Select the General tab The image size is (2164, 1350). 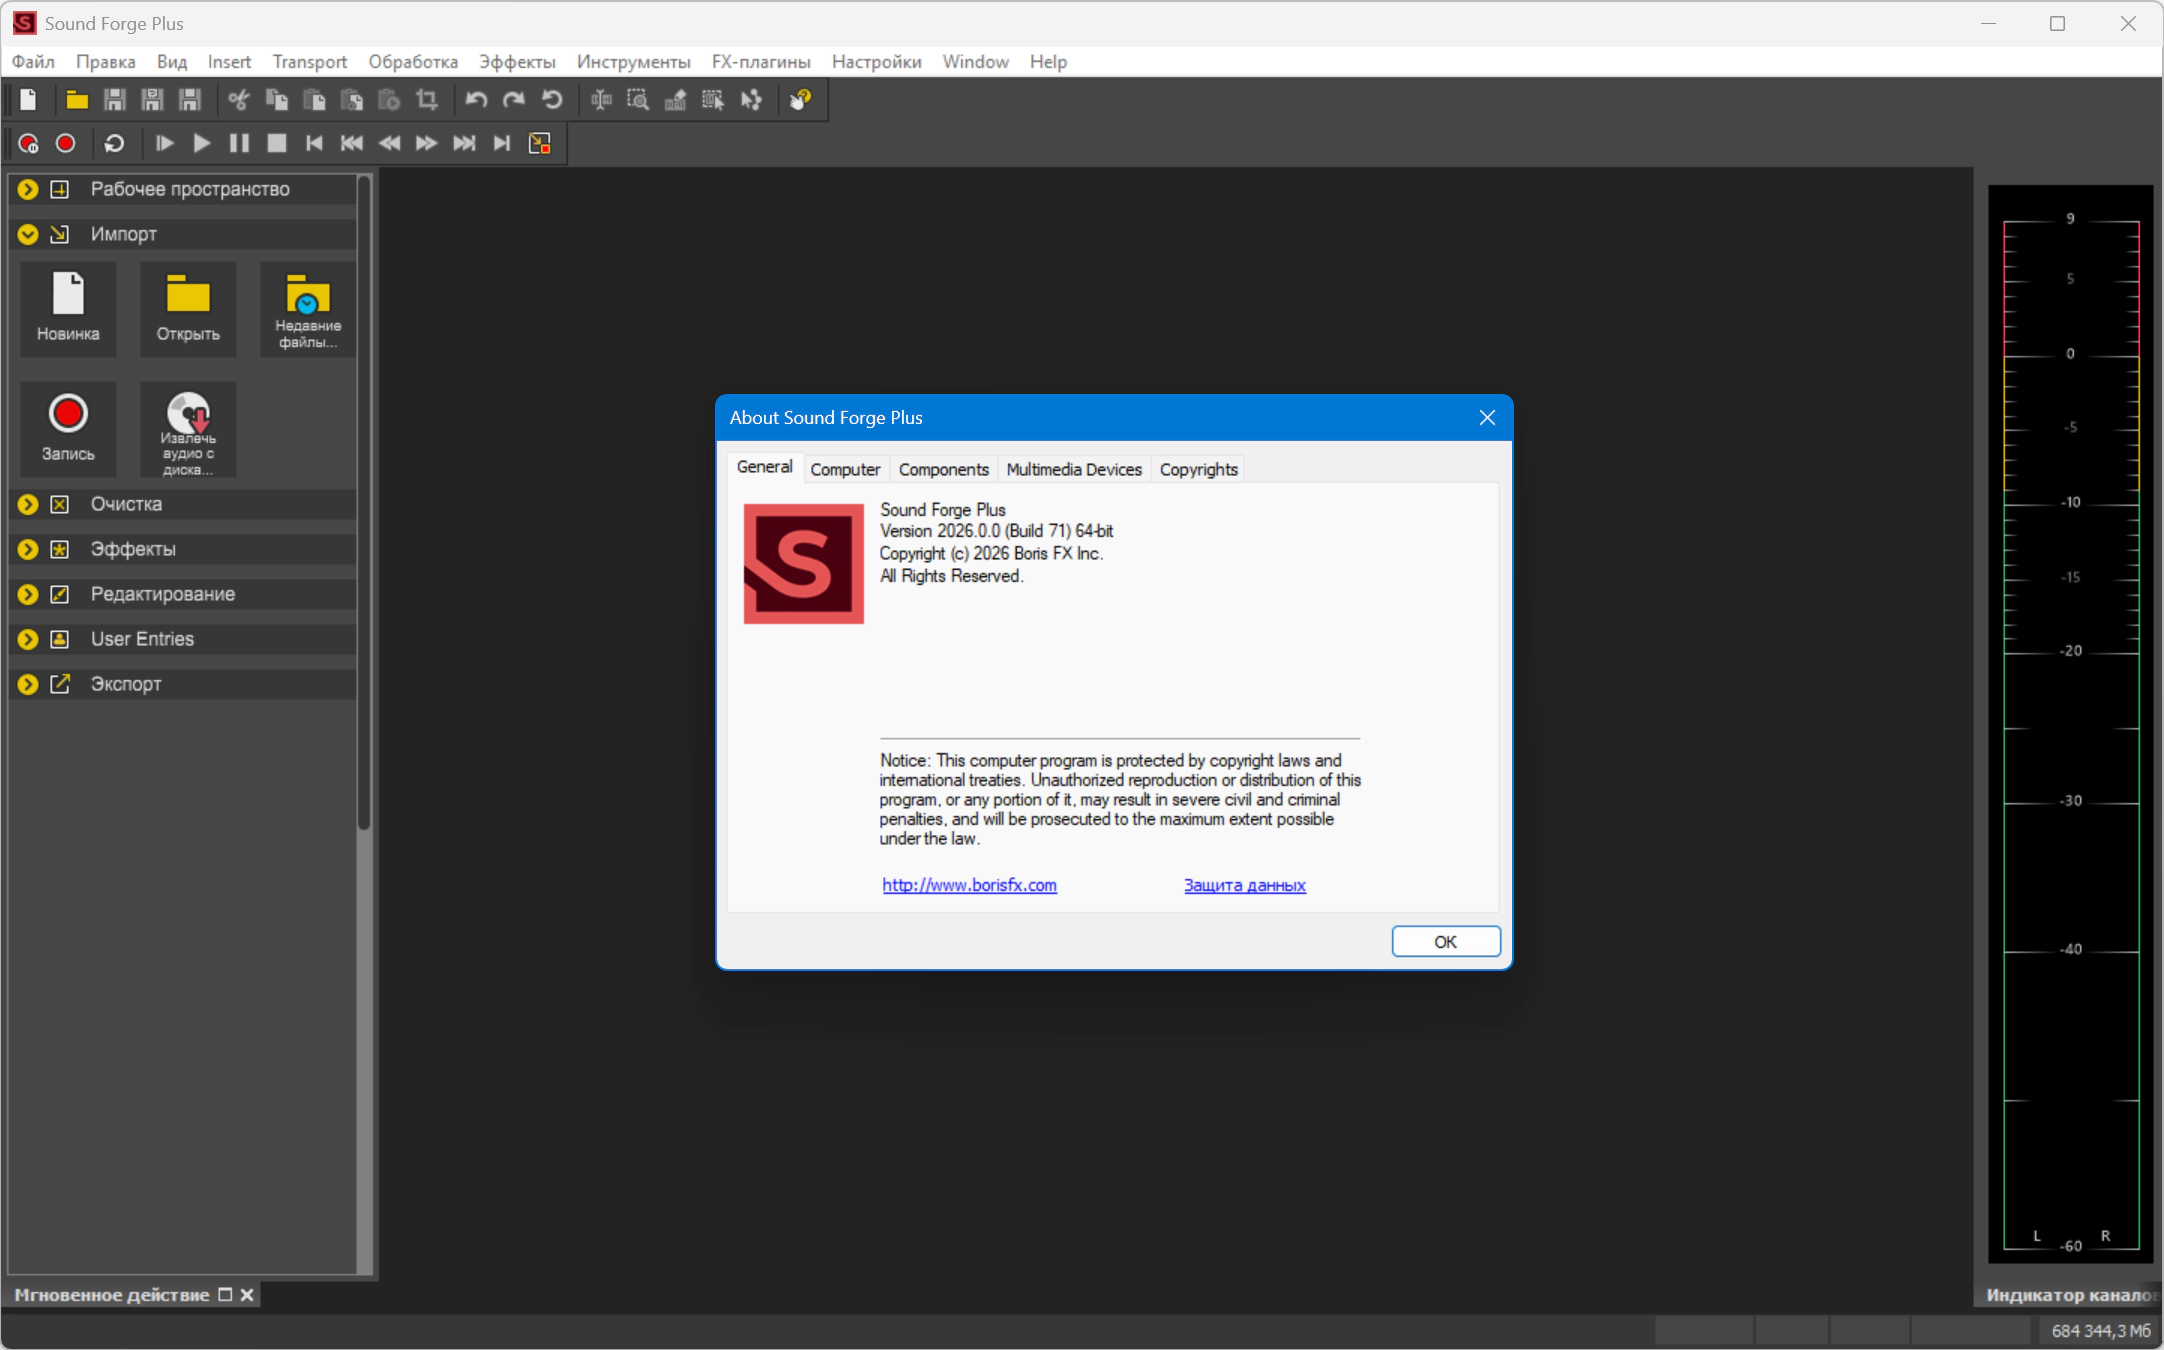click(x=764, y=467)
